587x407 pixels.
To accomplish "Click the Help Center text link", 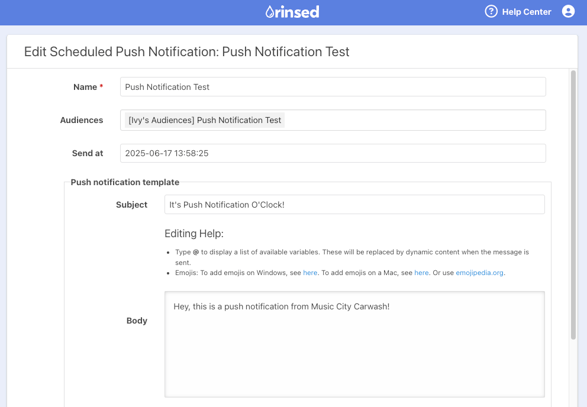I will (x=526, y=12).
